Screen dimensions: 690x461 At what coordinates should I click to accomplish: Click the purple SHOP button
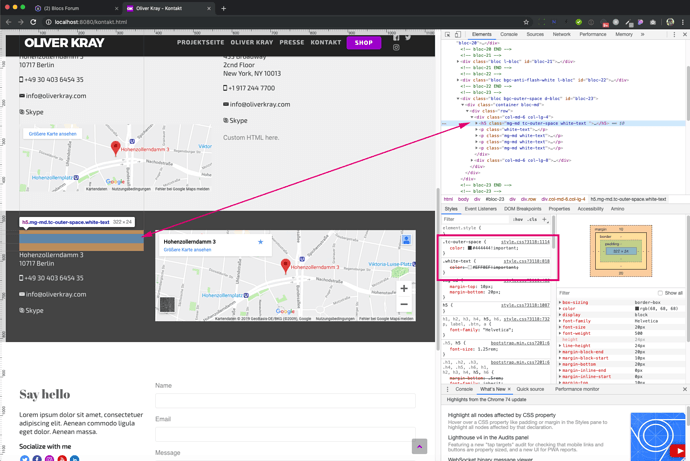coord(363,43)
